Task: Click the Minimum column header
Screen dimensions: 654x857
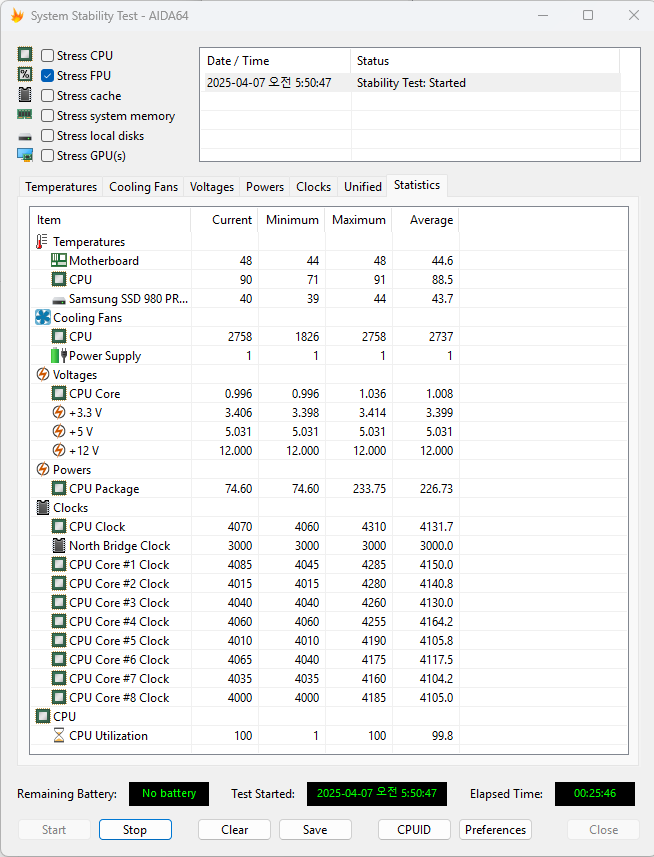Action: tap(292, 220)
